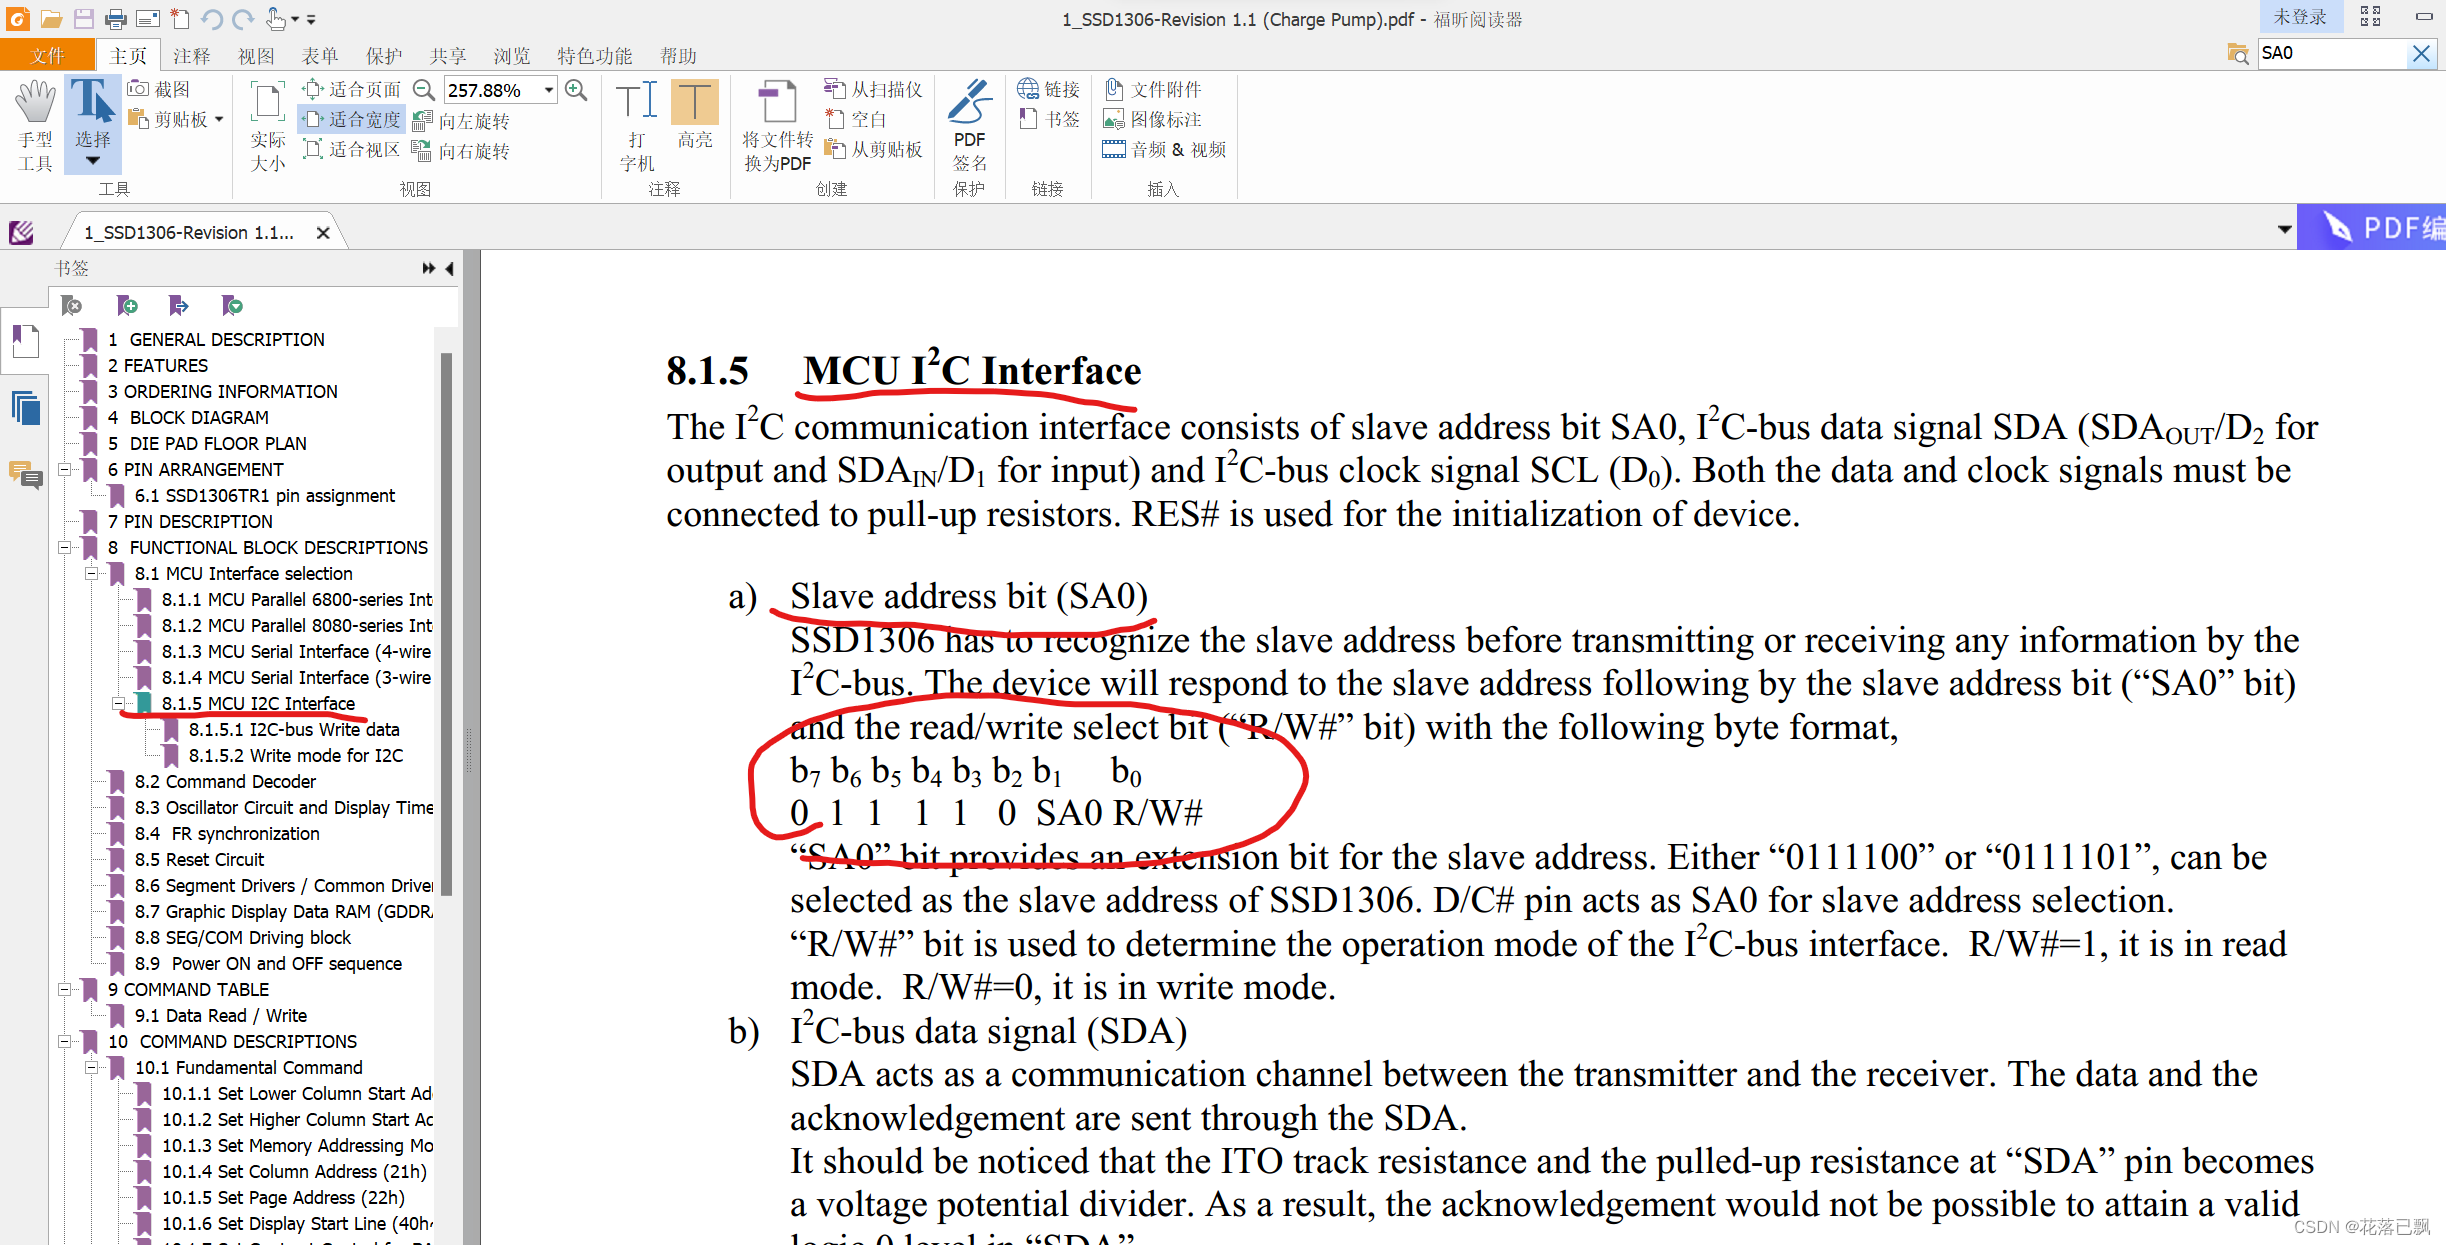
Task: Click the Print icon in quick access toolbar
Action: (116, 19)
